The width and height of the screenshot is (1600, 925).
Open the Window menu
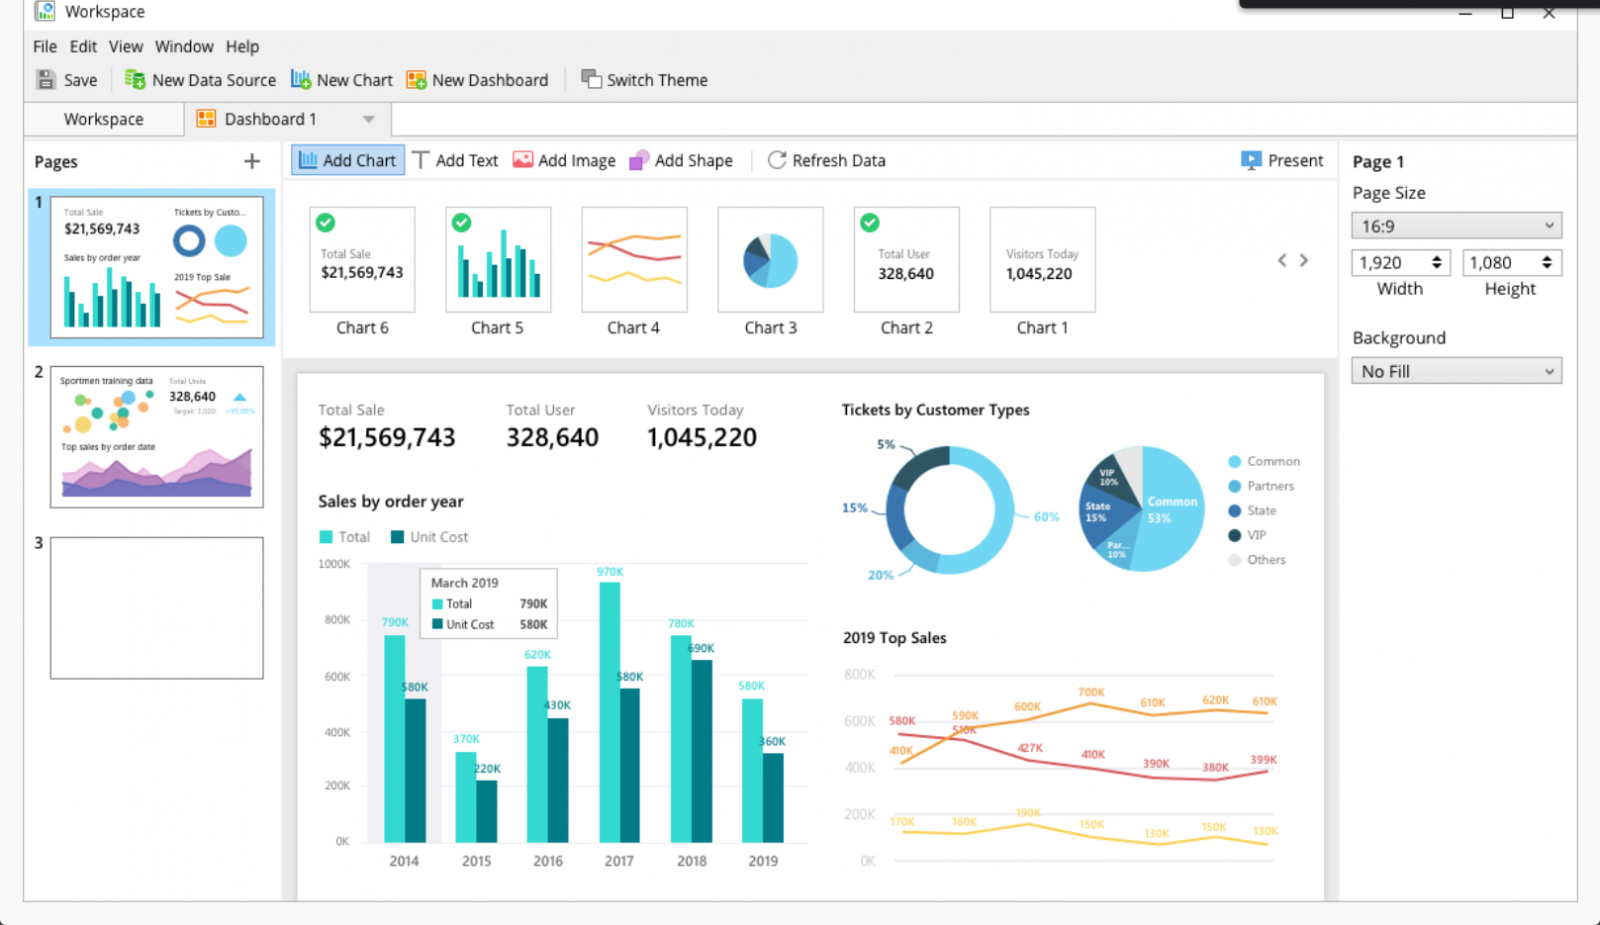(x=184, y=46)
